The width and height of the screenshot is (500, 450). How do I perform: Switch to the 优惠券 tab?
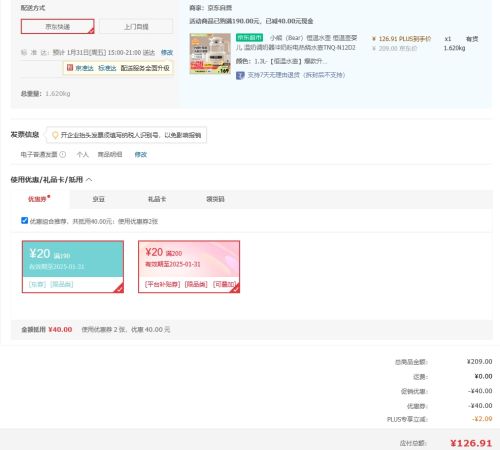click(x=39, y=199)
